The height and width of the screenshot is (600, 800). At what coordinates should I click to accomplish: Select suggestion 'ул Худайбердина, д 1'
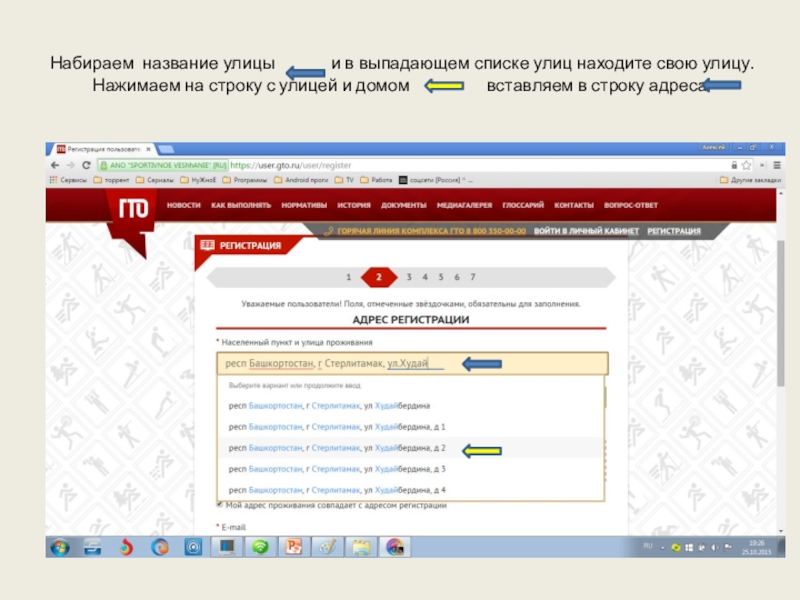click(x=411, y=427)
